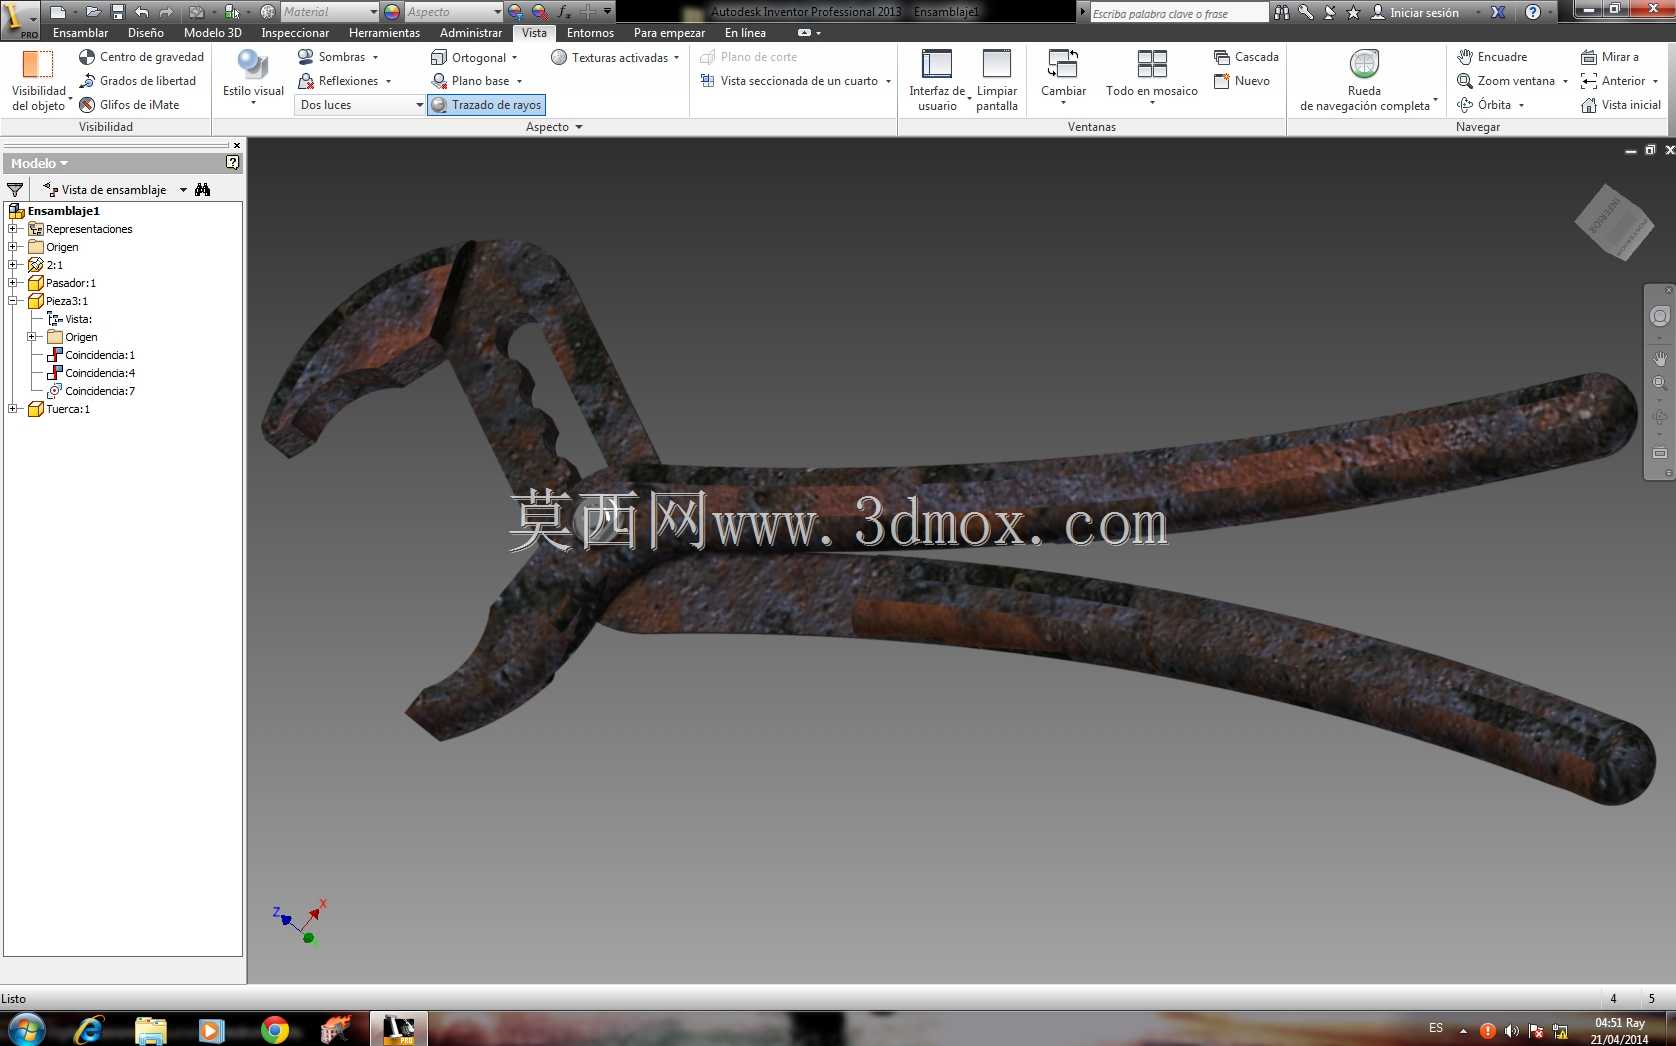
Task: Click the Nuevo window icon
Action: (x=1221, y=81)
